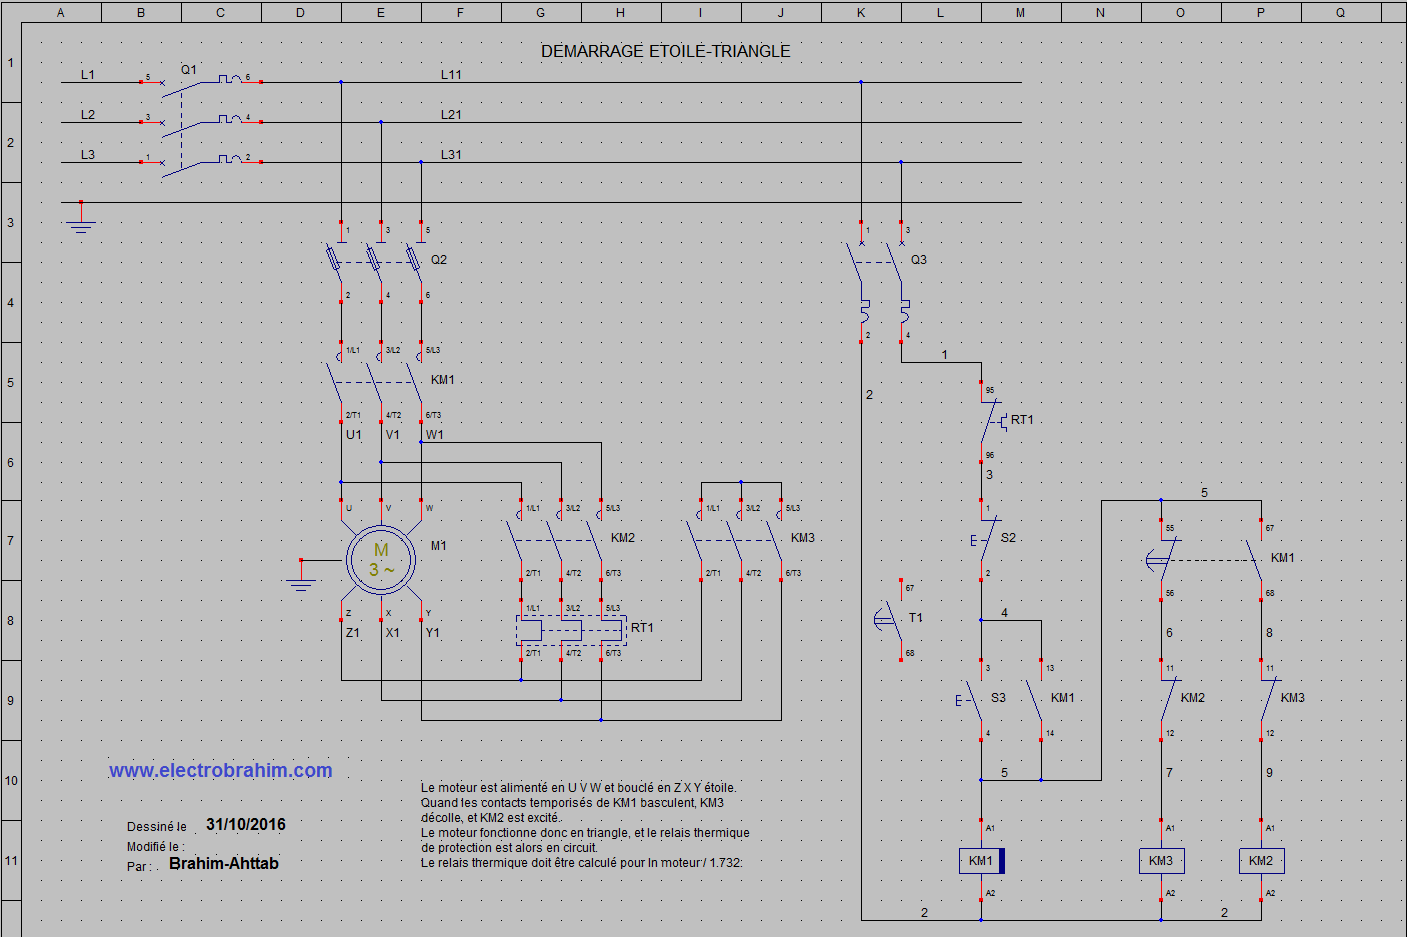Open the www.electrobrahim.com link

tap(220, 770)
